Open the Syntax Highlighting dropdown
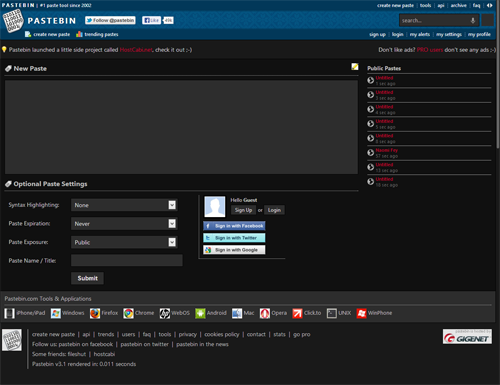 (124, 205)
